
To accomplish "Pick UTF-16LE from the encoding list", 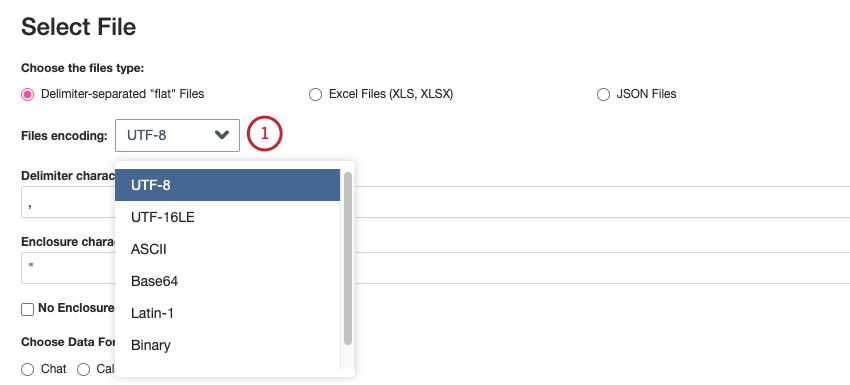I will tap(227, 217).
